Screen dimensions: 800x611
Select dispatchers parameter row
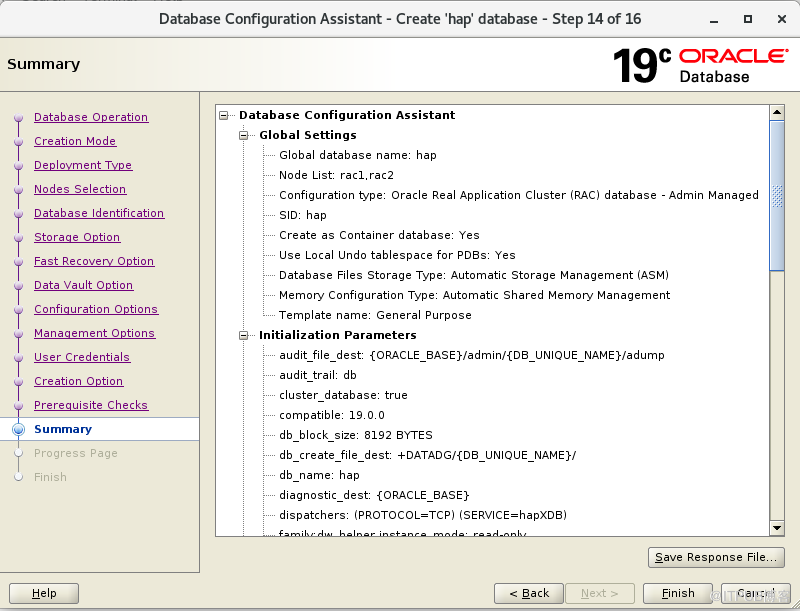click(423, 515)
